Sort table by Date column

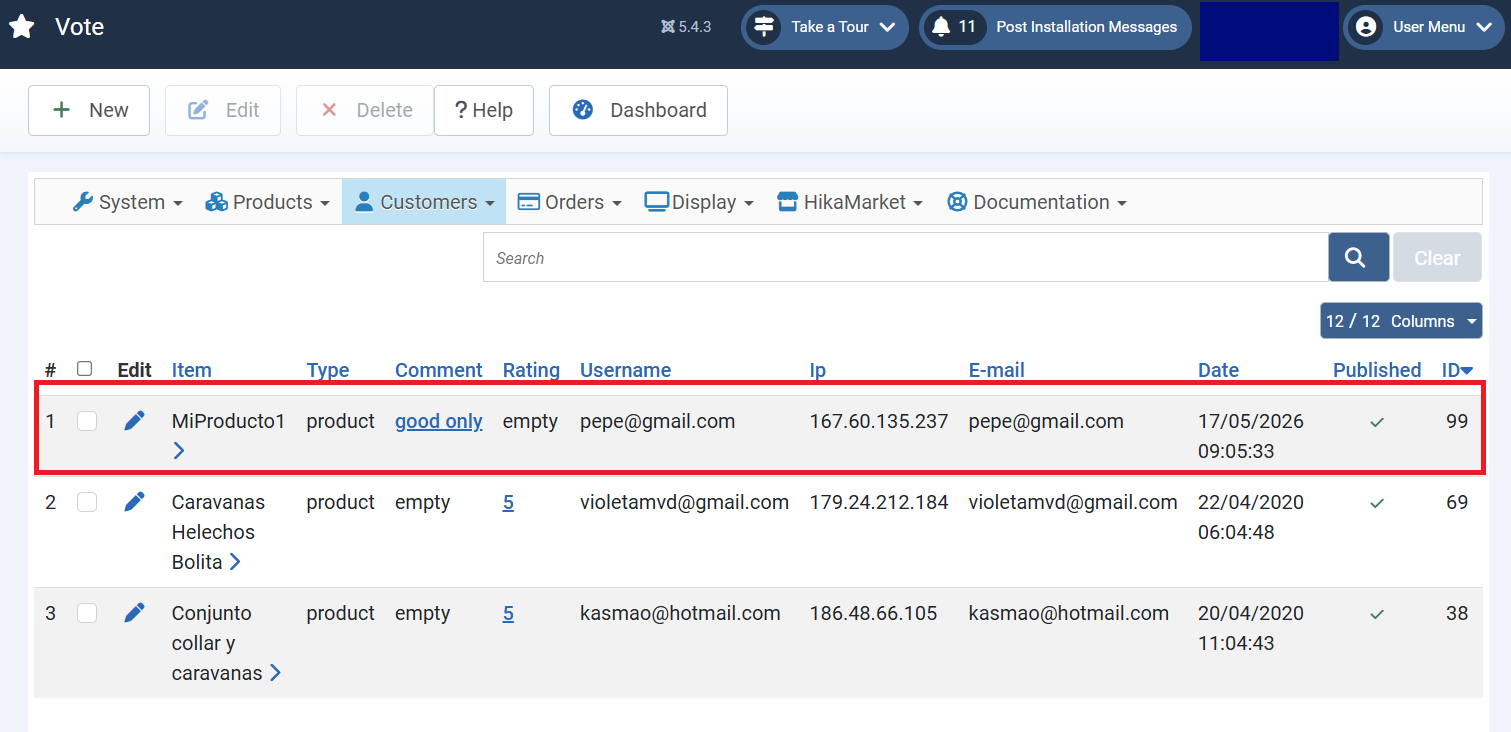coord(1218,370)
